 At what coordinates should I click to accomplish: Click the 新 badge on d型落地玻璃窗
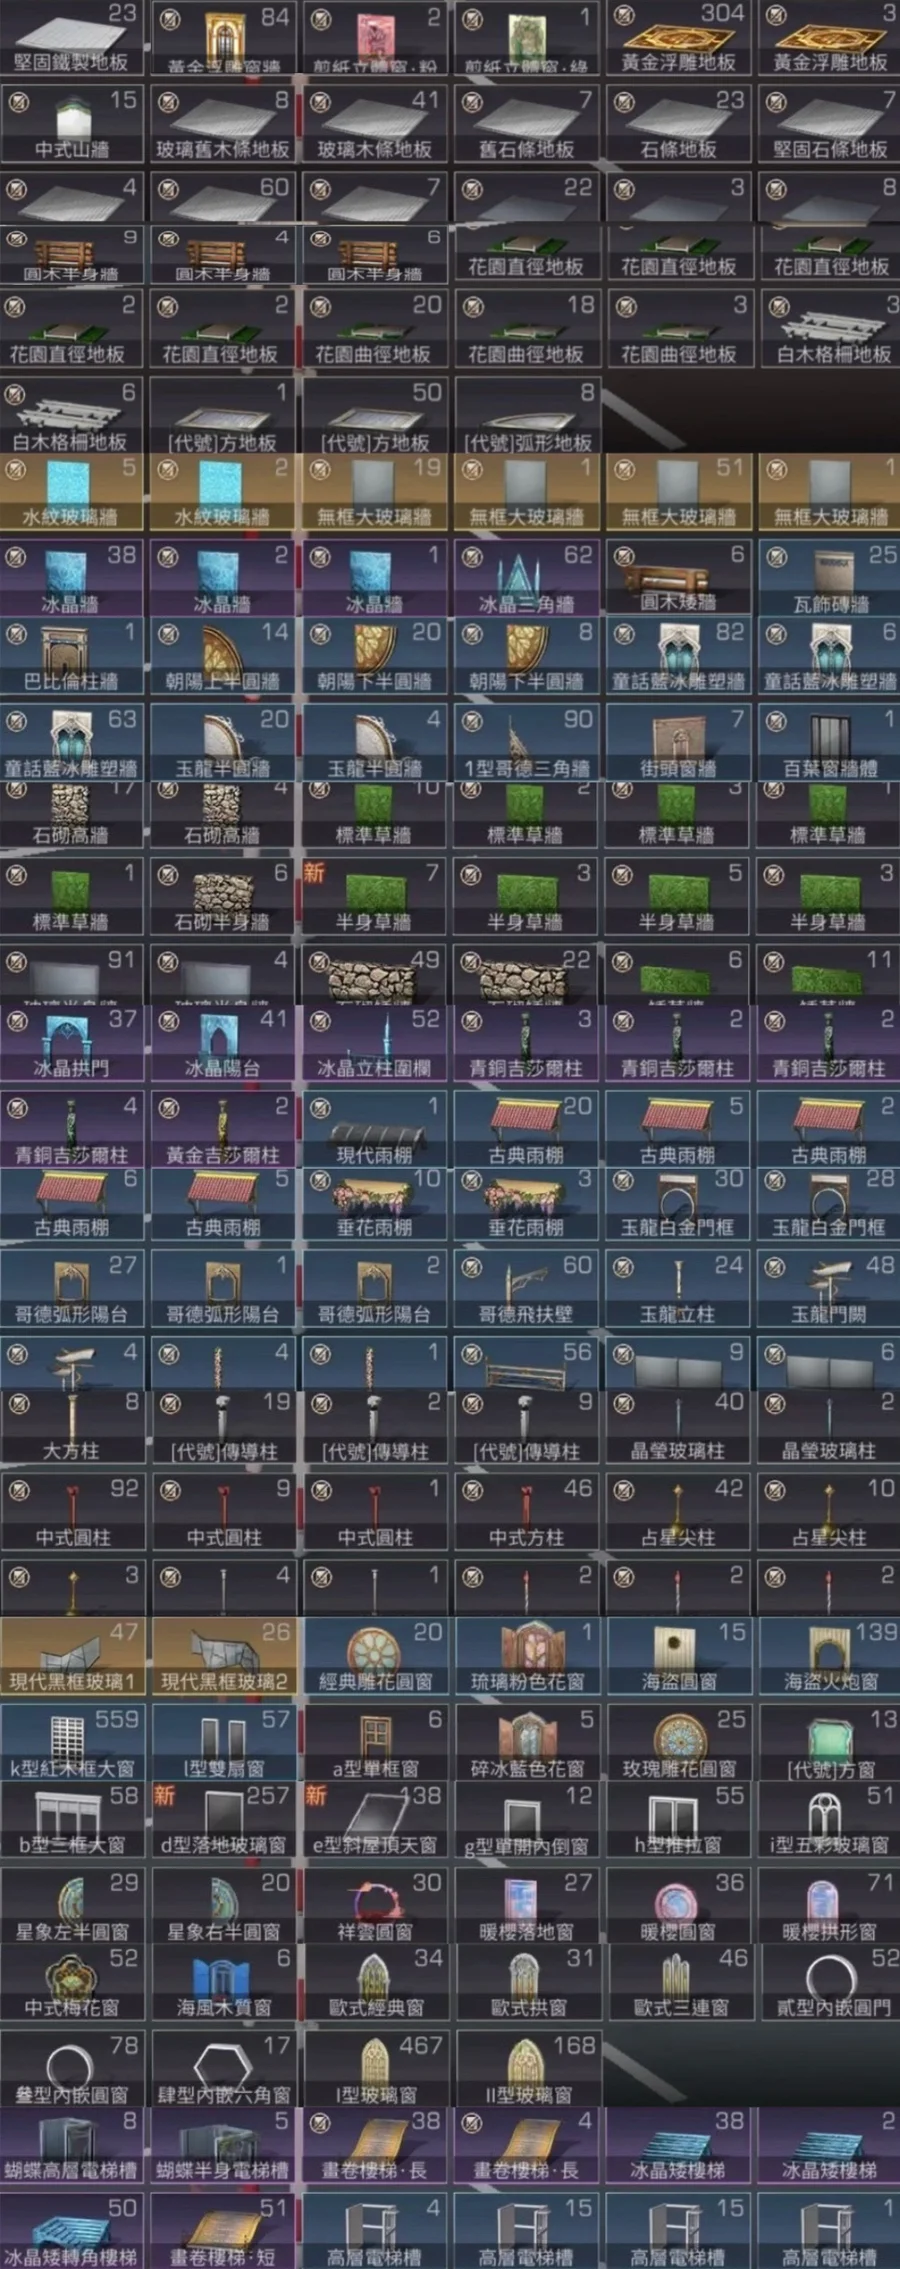coord(165,1796)
